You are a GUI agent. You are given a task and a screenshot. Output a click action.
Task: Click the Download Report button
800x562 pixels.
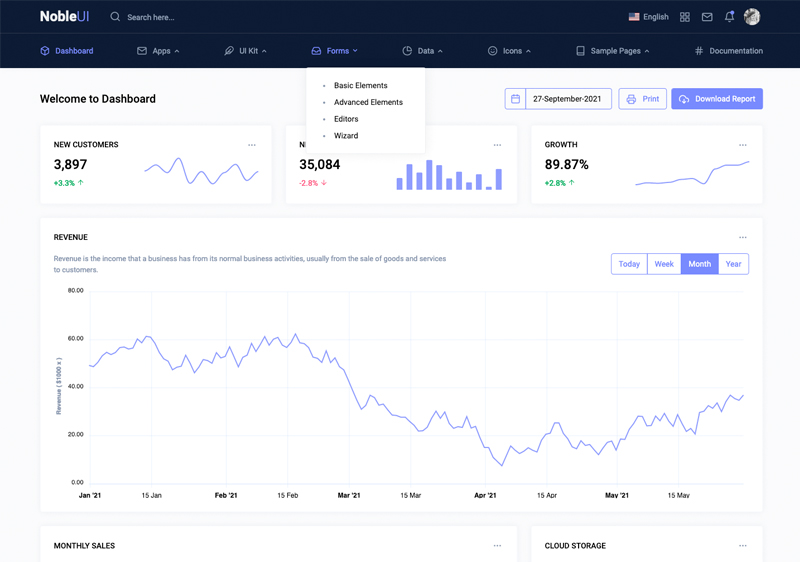click(717, 99)
